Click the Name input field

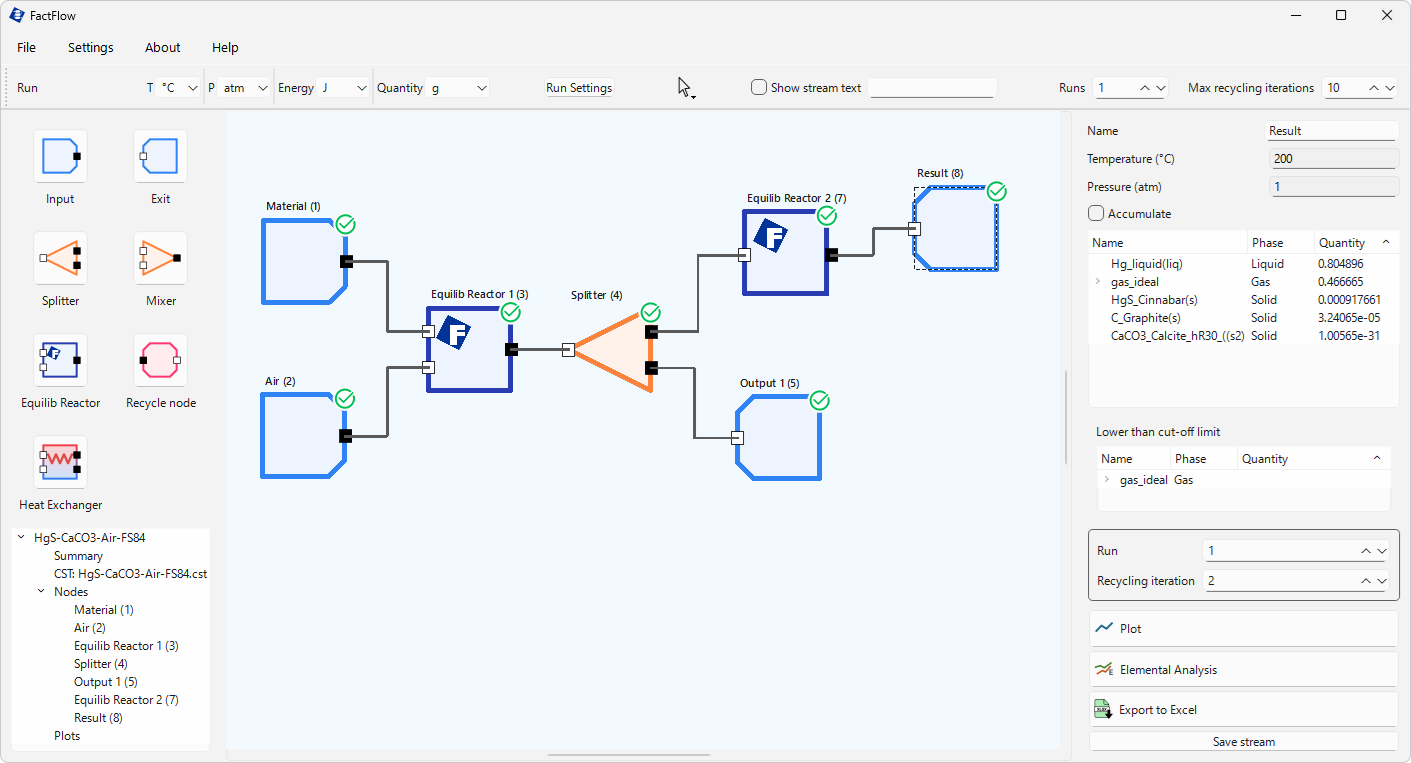coord(1331,131)
